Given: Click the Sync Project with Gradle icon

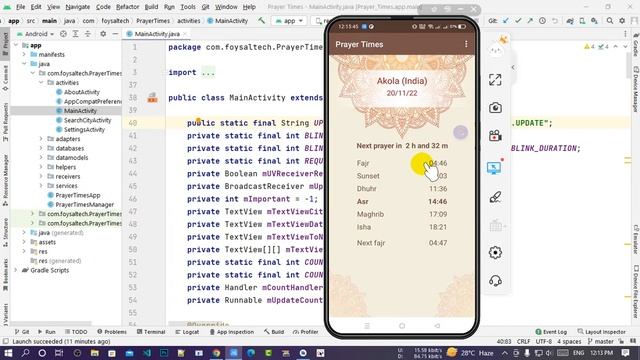Looking at the screenshot, I should tap(570, 21).
